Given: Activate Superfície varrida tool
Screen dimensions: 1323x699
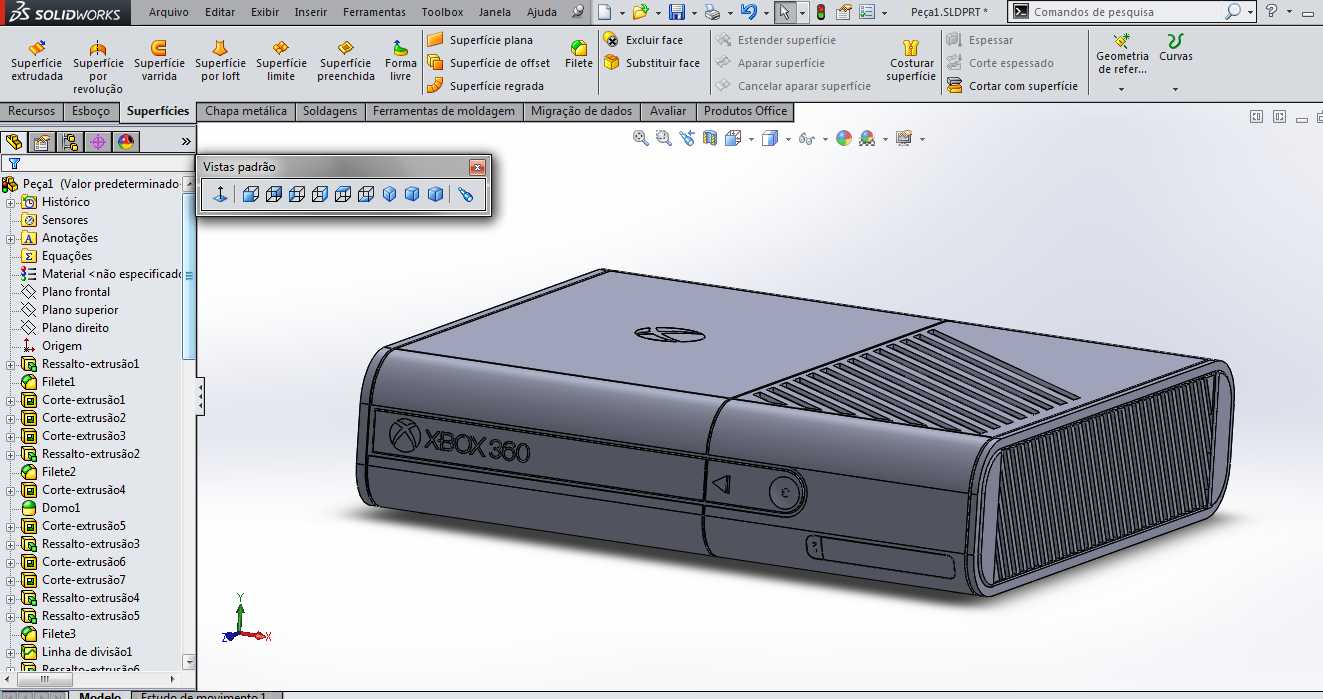Looking at the screenshot, I should click(159, 61).
